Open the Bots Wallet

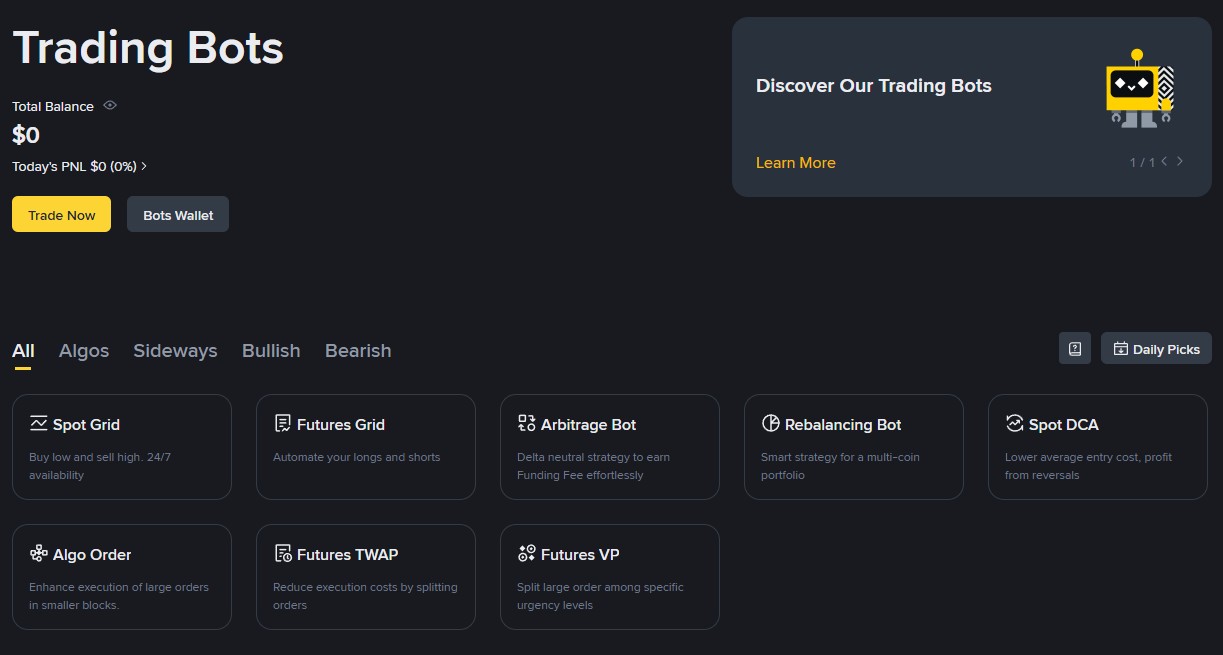pyautogui.click(x=178, y=215)
